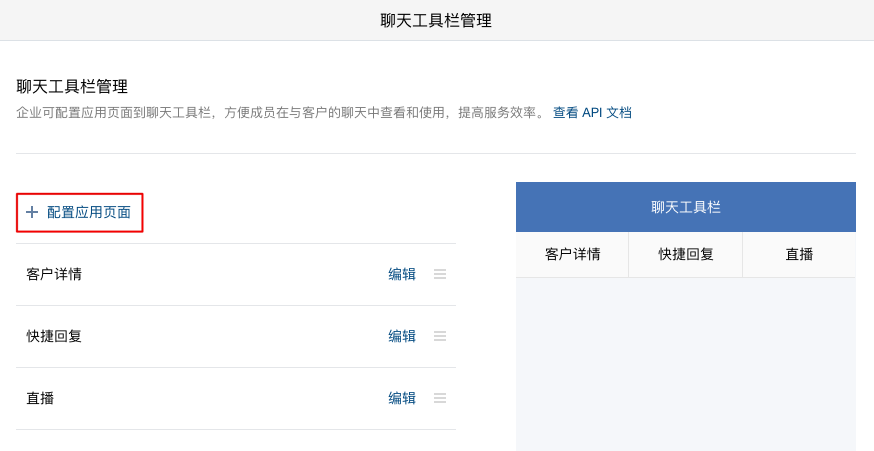This screenshot has width=874, height=451.
Task: Open 编辑 for the 快捷回复 entry
Action: coord(402,336)
